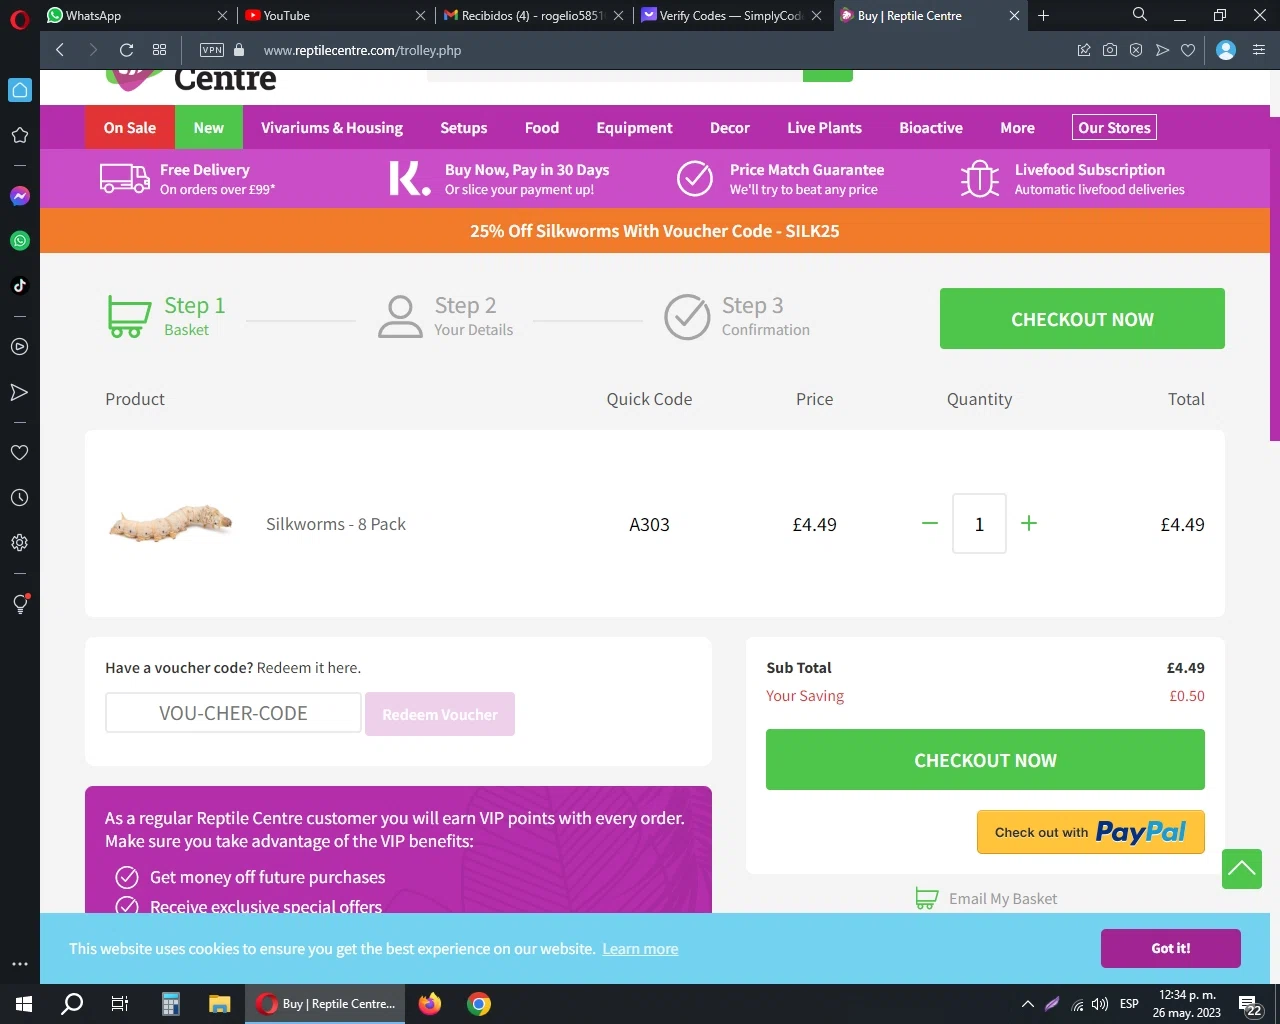Open sidebar heart pinboards icon
The image size is (1280, 1024).
pyautogui.click(x=19, y=452)
